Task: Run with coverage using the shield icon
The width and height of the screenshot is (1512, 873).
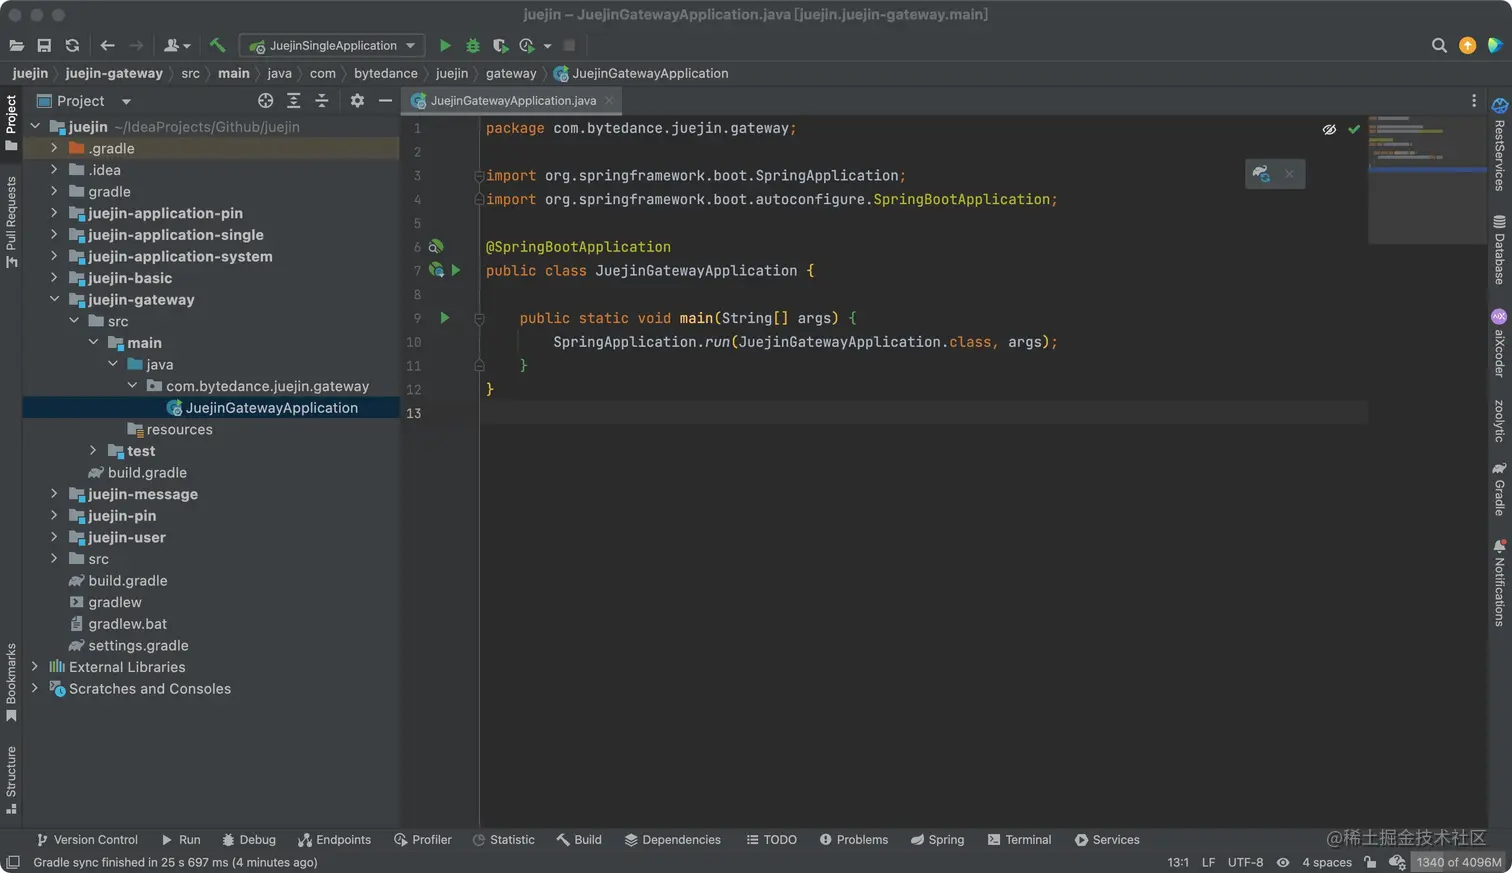Action: coord(500,46)
